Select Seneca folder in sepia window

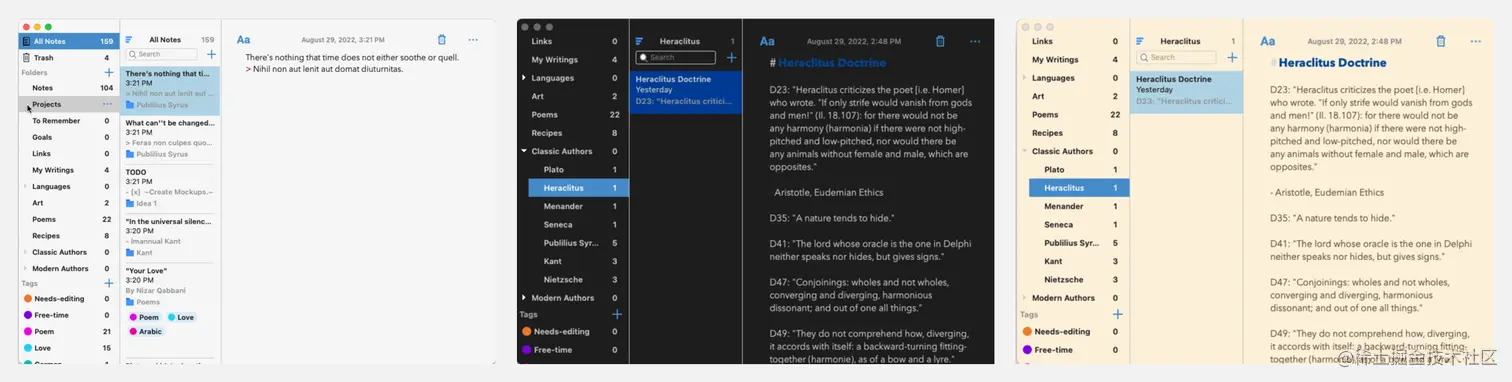click(x=1079, y=225)
